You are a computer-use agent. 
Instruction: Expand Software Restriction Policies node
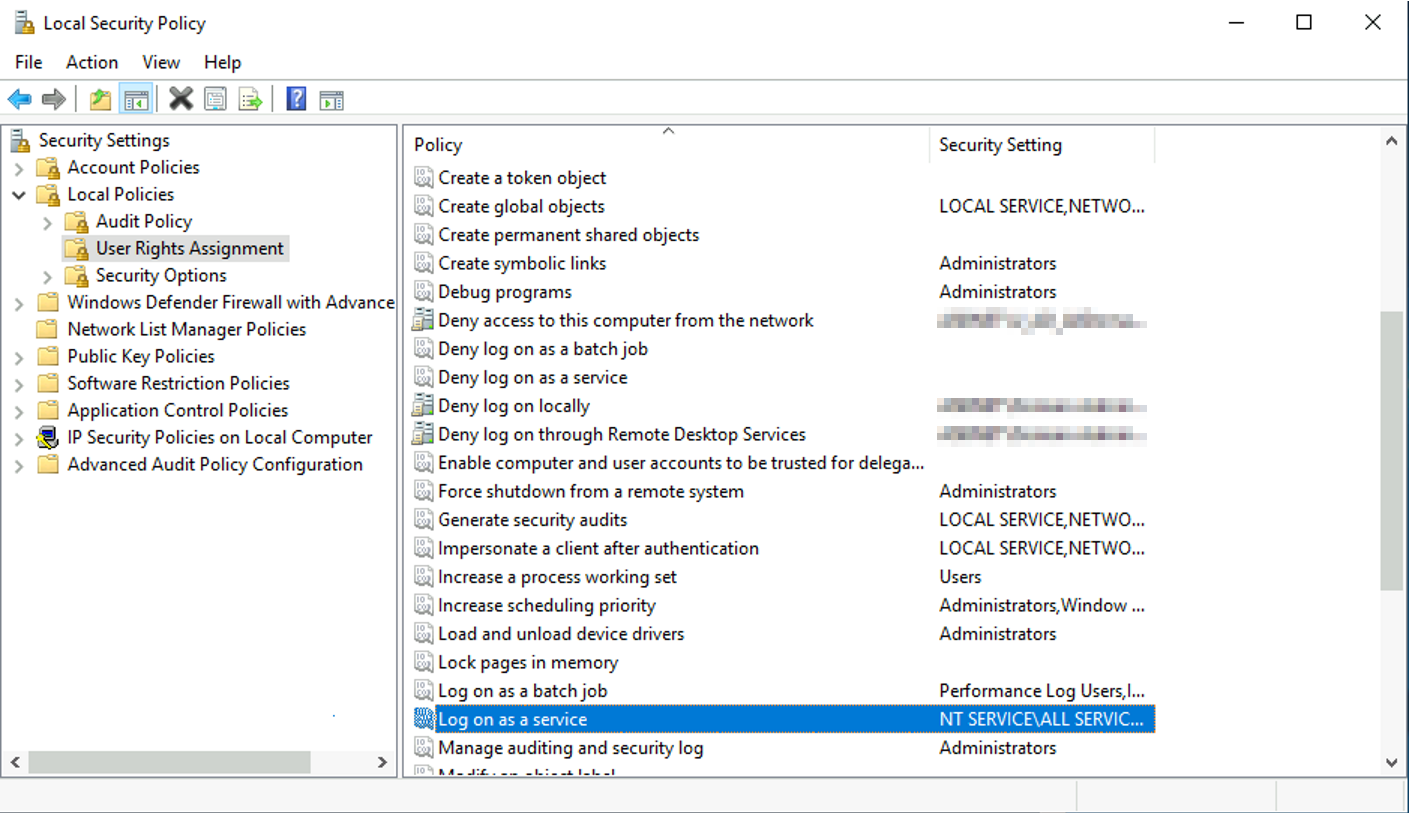click(19, 384)
